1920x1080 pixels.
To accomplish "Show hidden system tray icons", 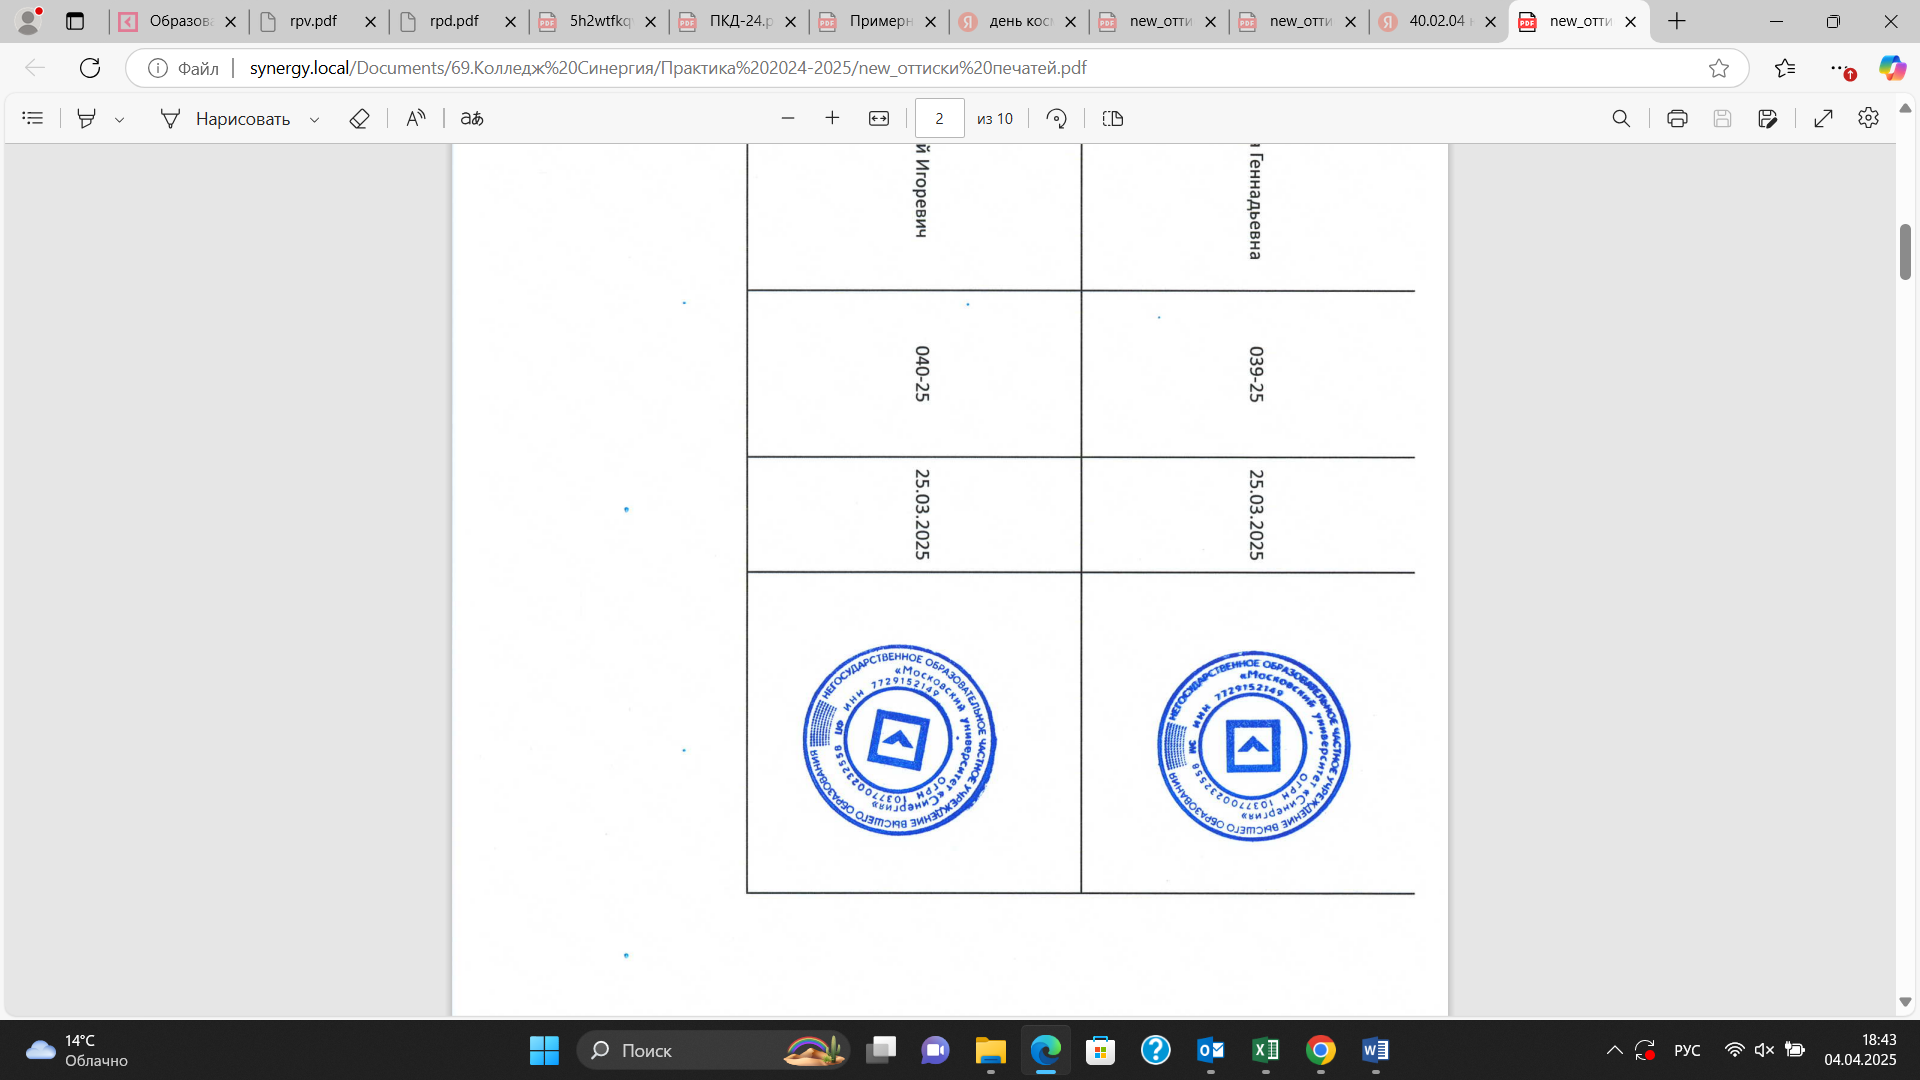I will 1614,1050.
